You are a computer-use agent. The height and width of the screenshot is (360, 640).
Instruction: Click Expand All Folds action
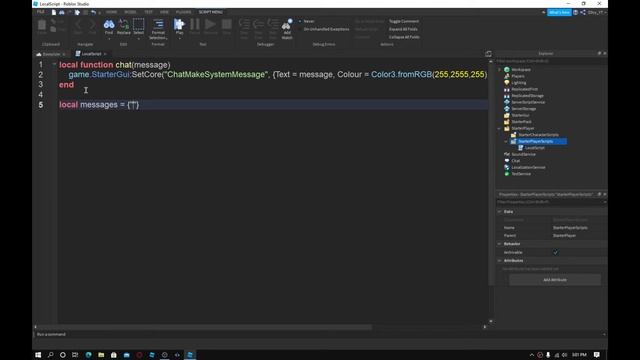[x=403, y=29]
